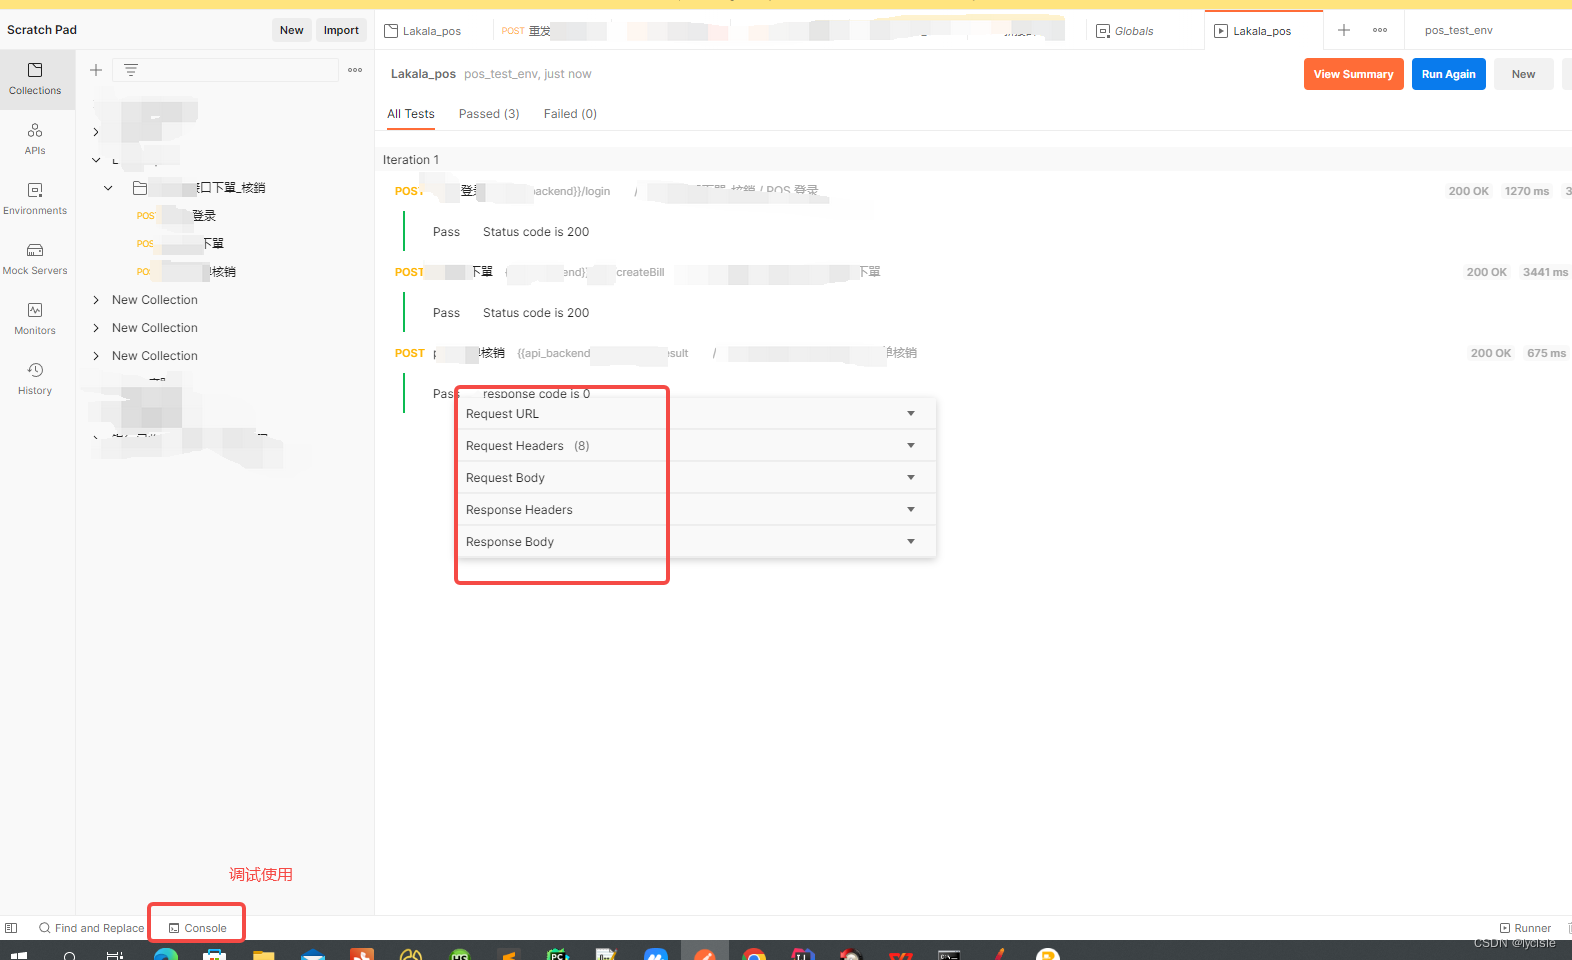Expand the Response Body section
Screen dimensions: 1572x960
tap(697, 541)
